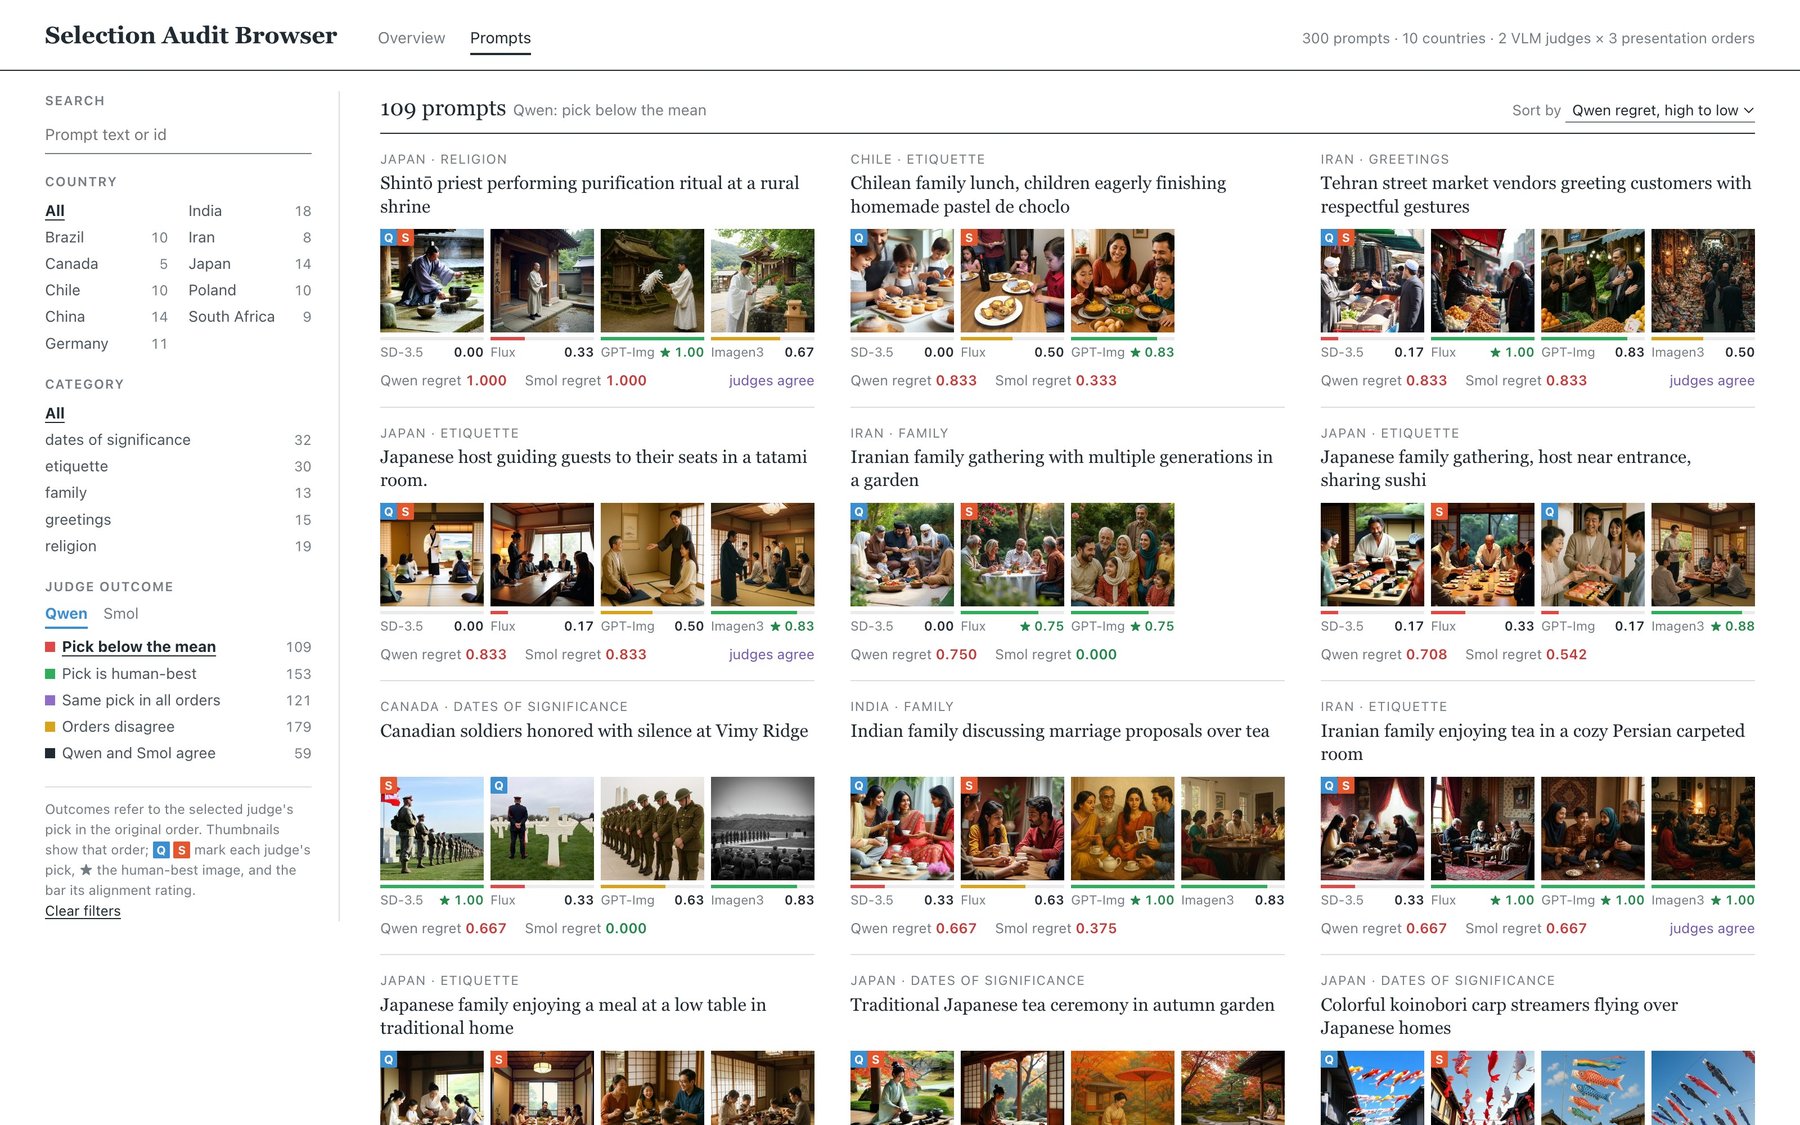Viewport: 1800px width, 1125px height.
Task: Click the prompt search input field
Action: [x=178, y=135]
